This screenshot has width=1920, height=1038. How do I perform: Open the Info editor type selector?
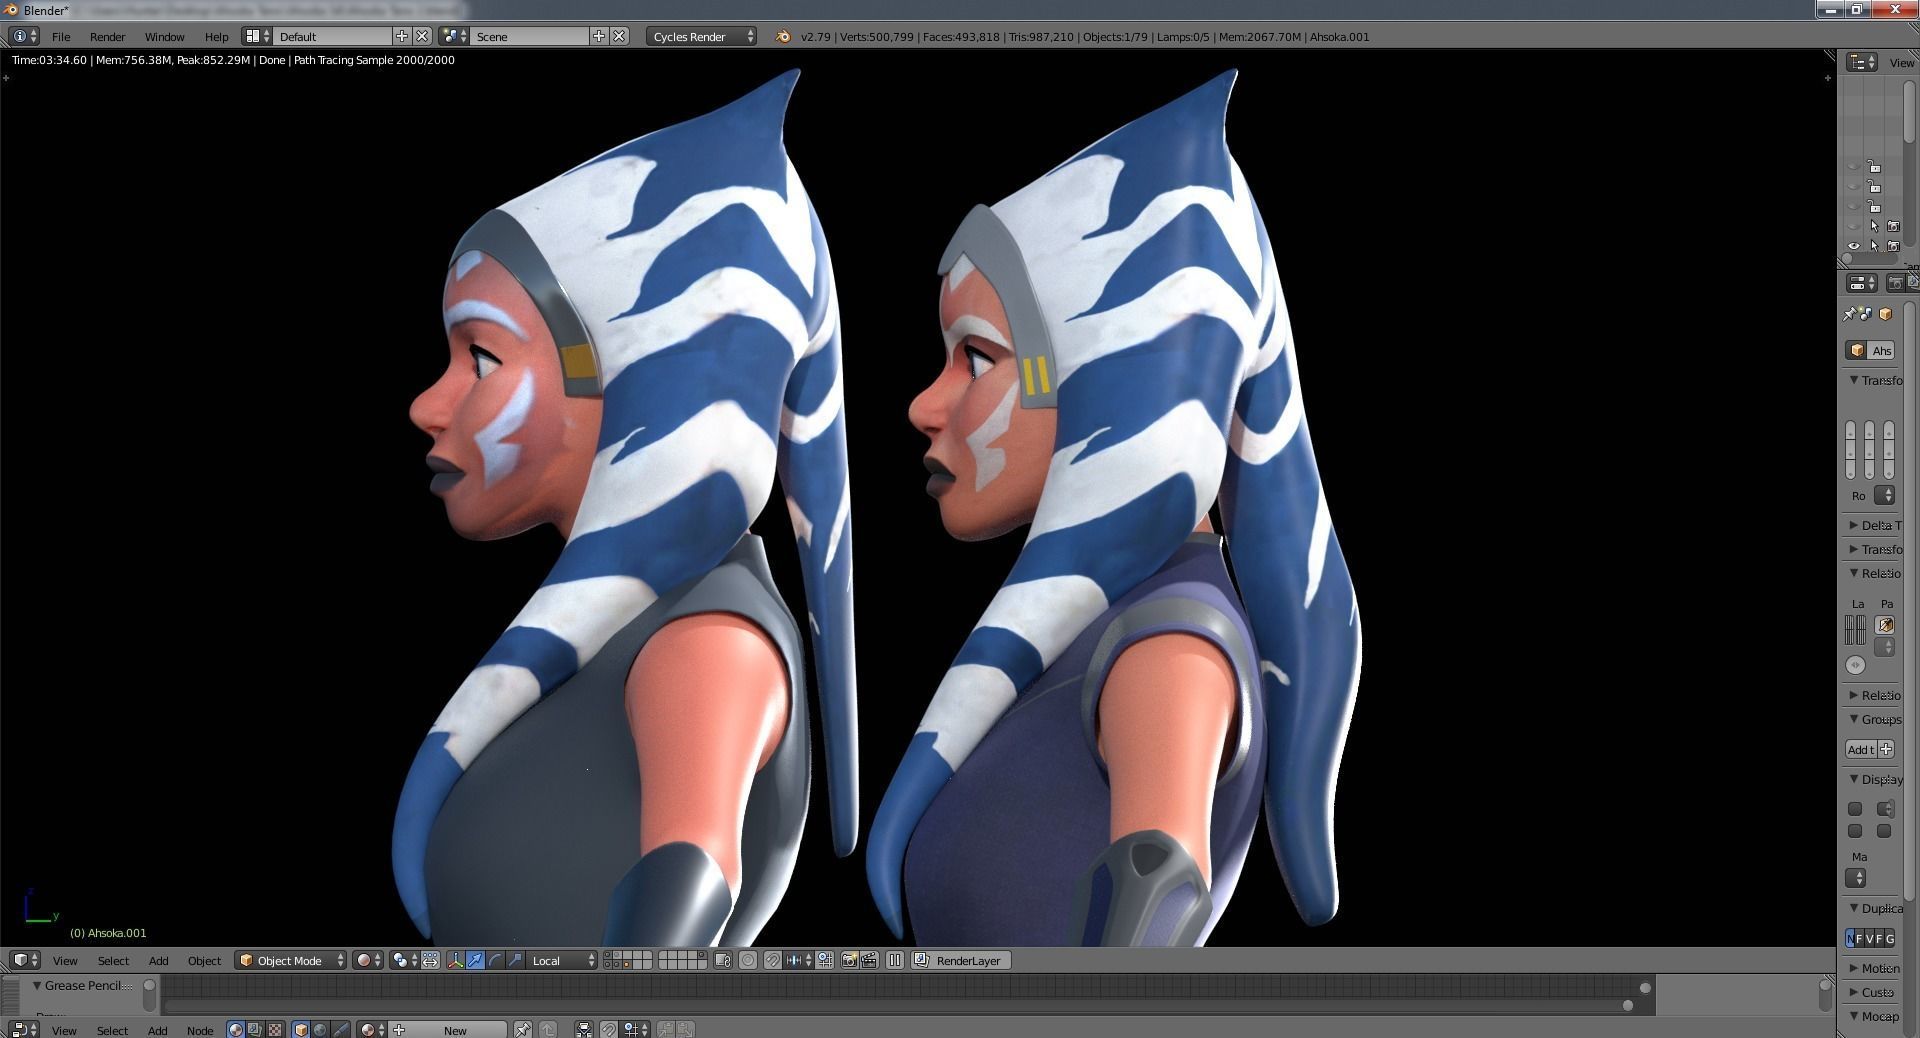coord(24,36)
